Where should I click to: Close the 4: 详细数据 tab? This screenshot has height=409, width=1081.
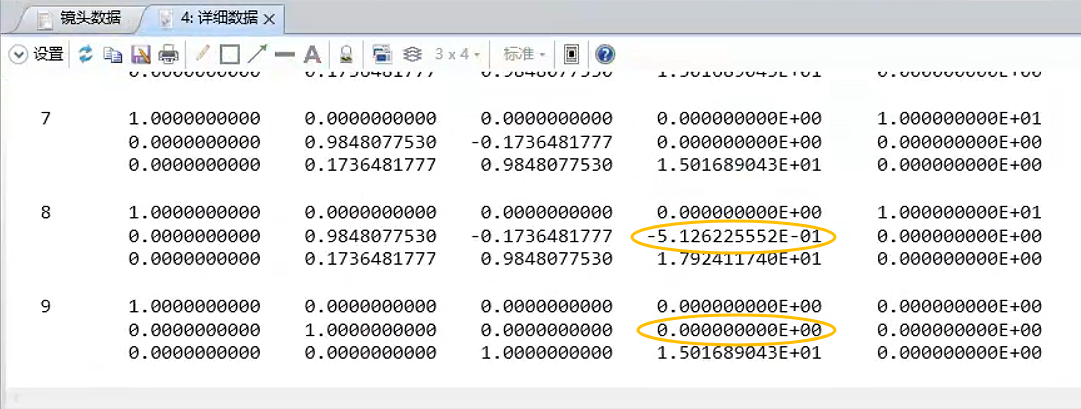(x=269, y=18)
